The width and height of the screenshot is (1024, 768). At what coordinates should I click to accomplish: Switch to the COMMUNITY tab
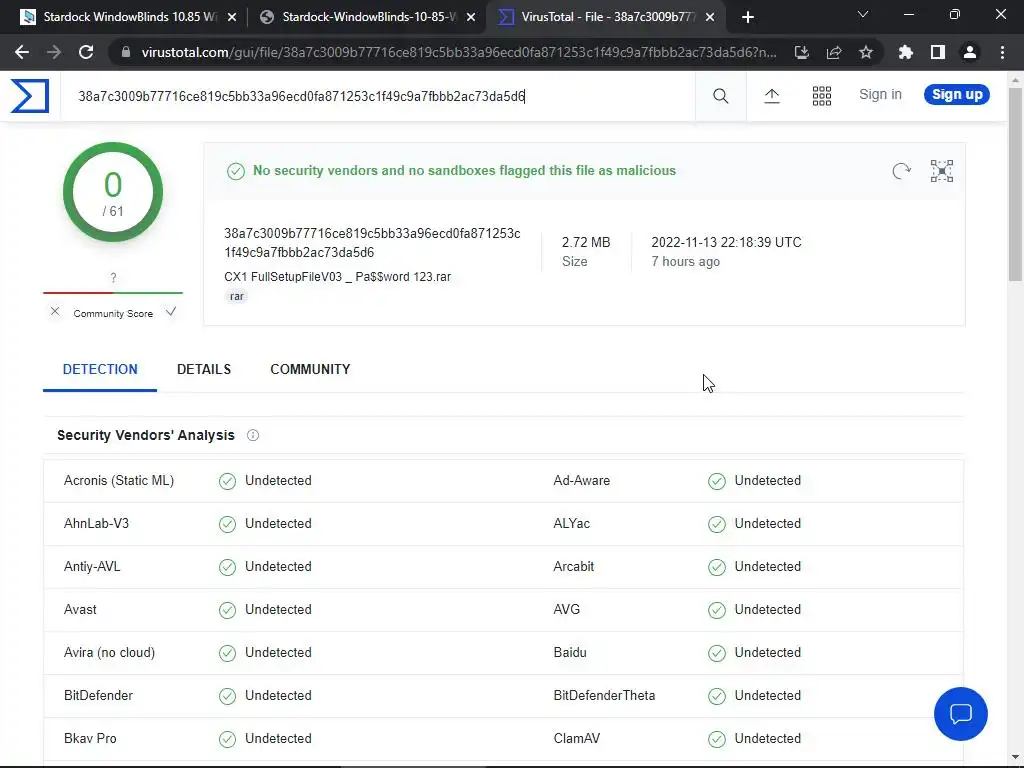(310, 370)
